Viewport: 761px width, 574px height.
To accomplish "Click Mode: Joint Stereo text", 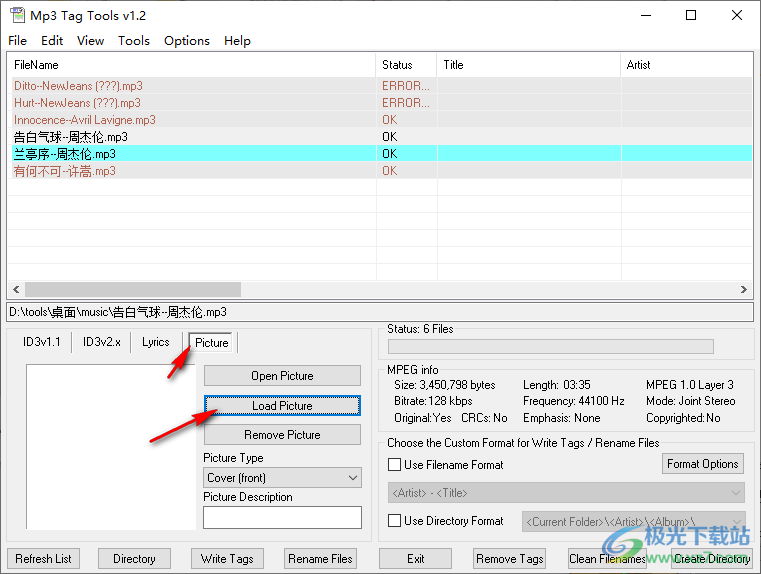I will (x=691, y=401).
